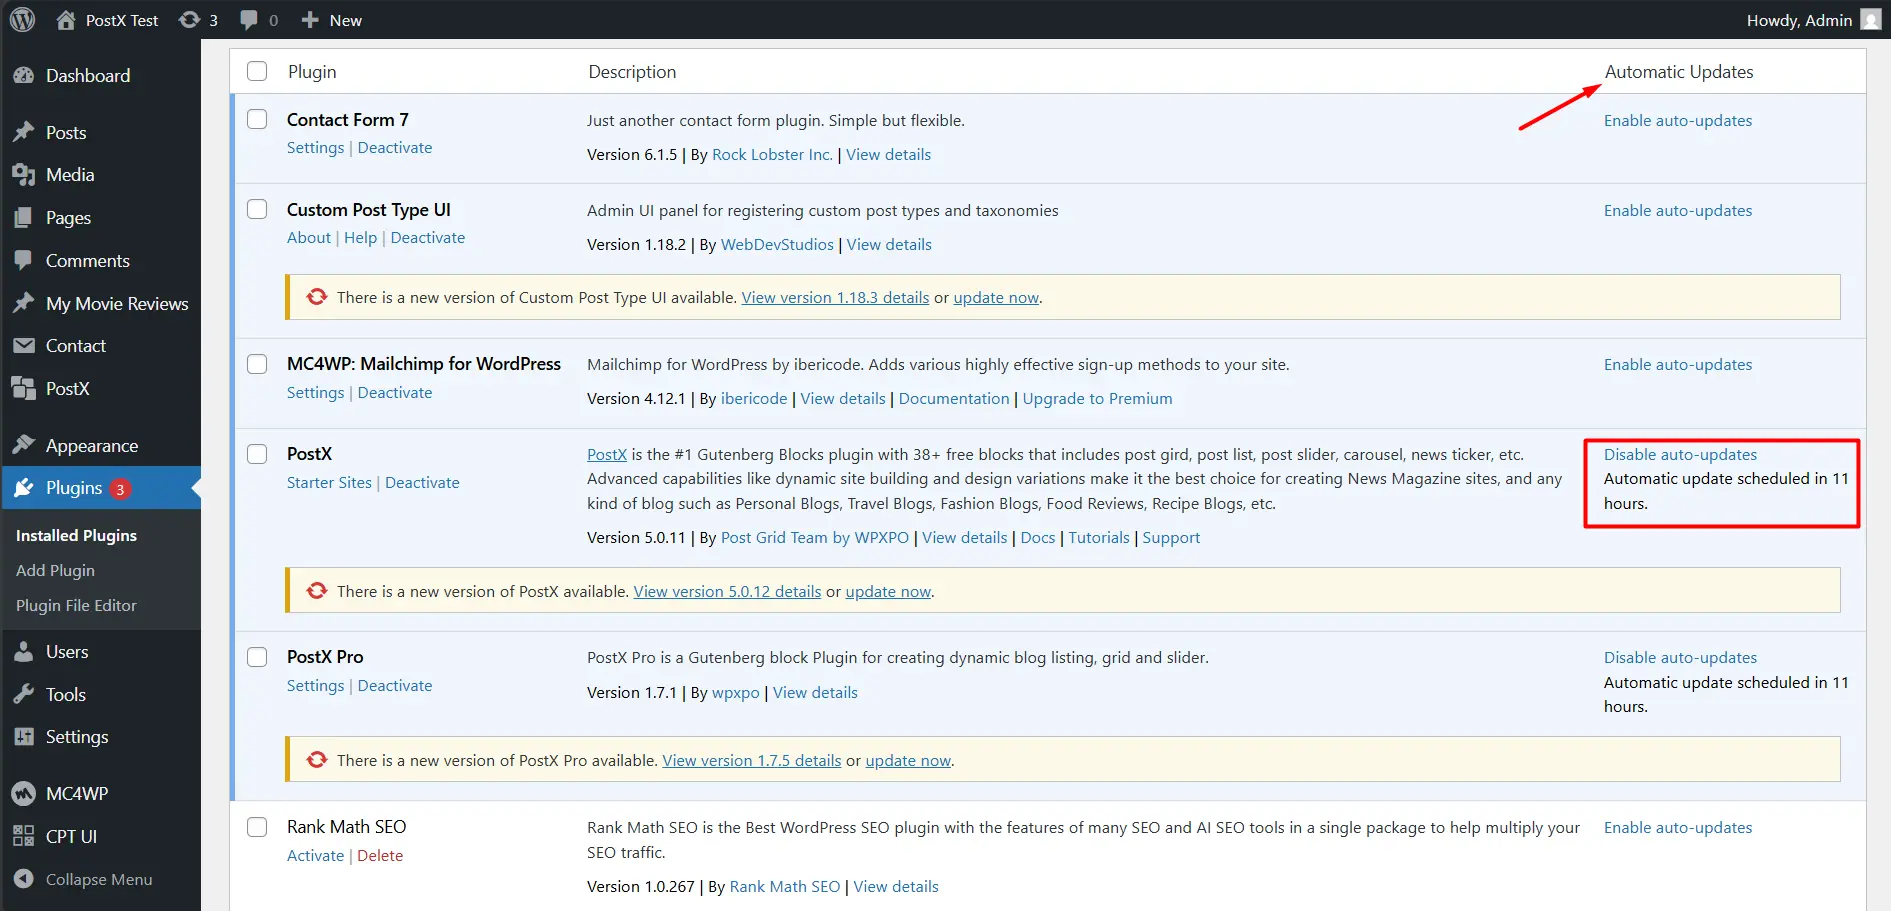Screen dimensions: 1891x911
Task: Click the Appearance paintbrush icon
Action: [25, 445]
